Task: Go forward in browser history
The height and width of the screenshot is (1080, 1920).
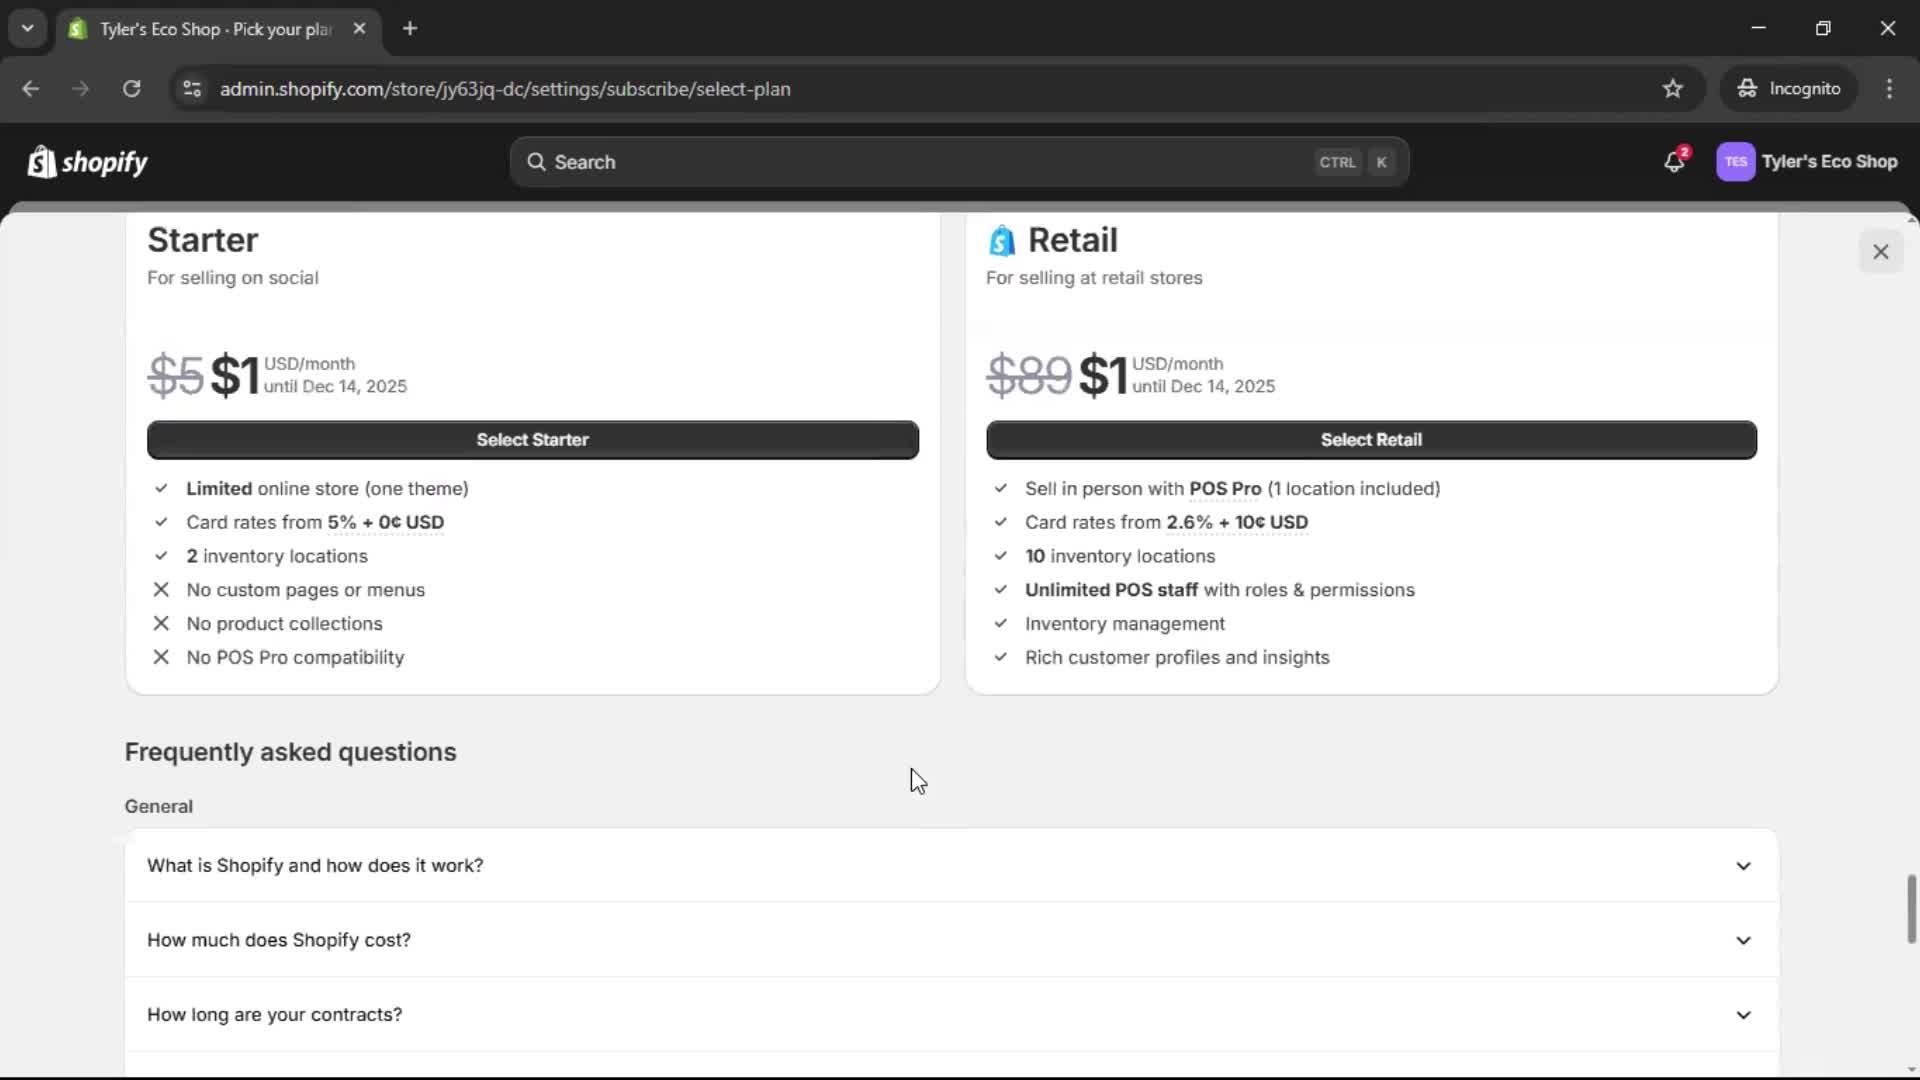Action: [81, 89]
